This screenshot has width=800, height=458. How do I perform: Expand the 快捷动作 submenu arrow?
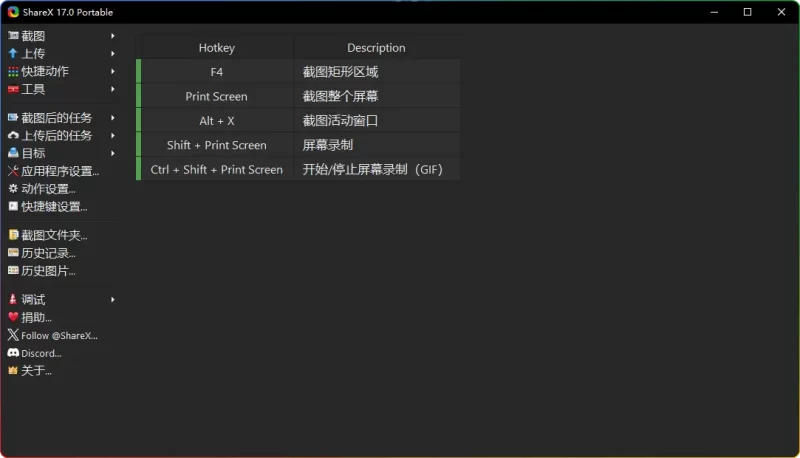(x=113, y=71)
